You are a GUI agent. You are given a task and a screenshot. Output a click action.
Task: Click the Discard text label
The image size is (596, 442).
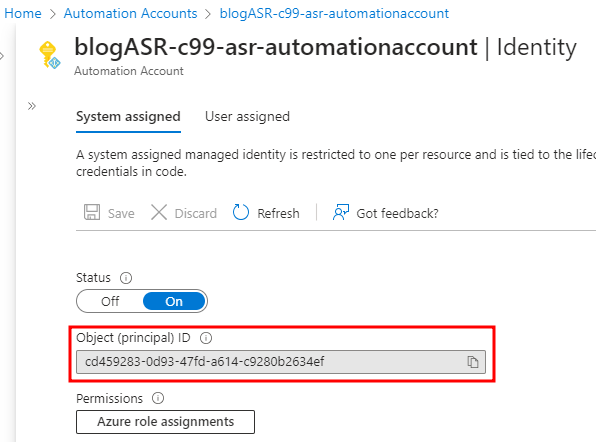point(195,214)
